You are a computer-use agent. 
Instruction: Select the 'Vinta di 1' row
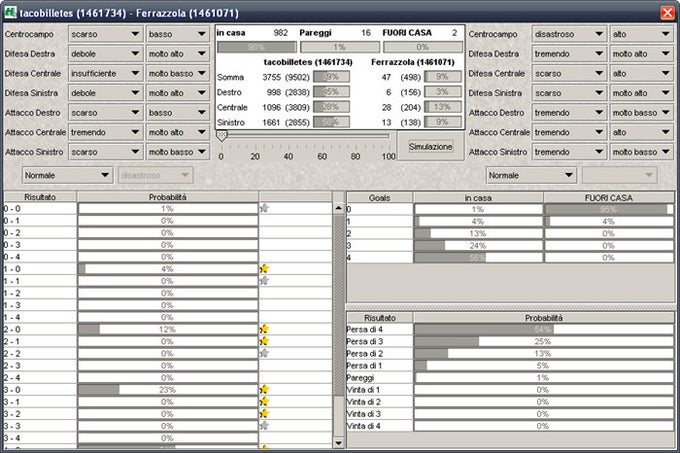pos(510,390)
